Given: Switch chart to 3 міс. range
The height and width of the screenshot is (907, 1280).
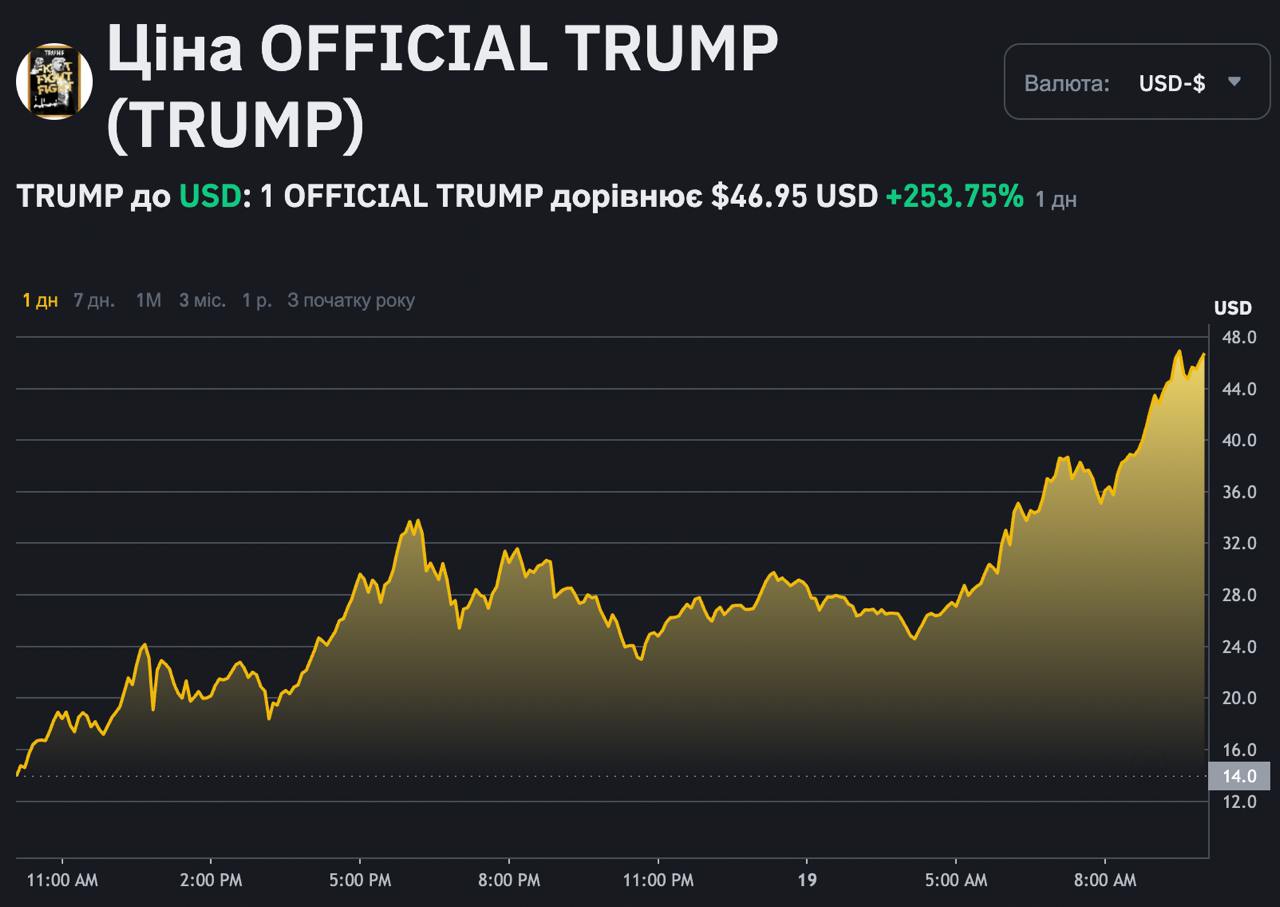Looking at the screenshot, I should coord(202,300).
